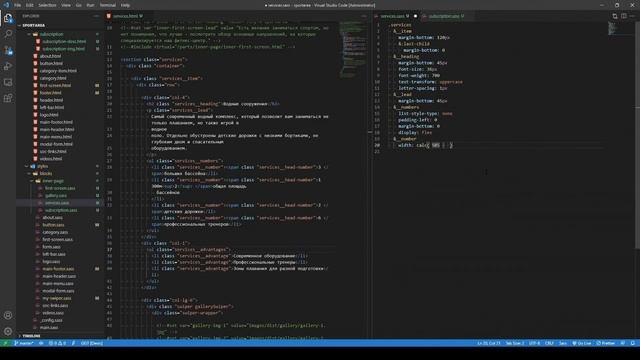
Task: Open about.html in the explorer
Action: tap(50, 56)
